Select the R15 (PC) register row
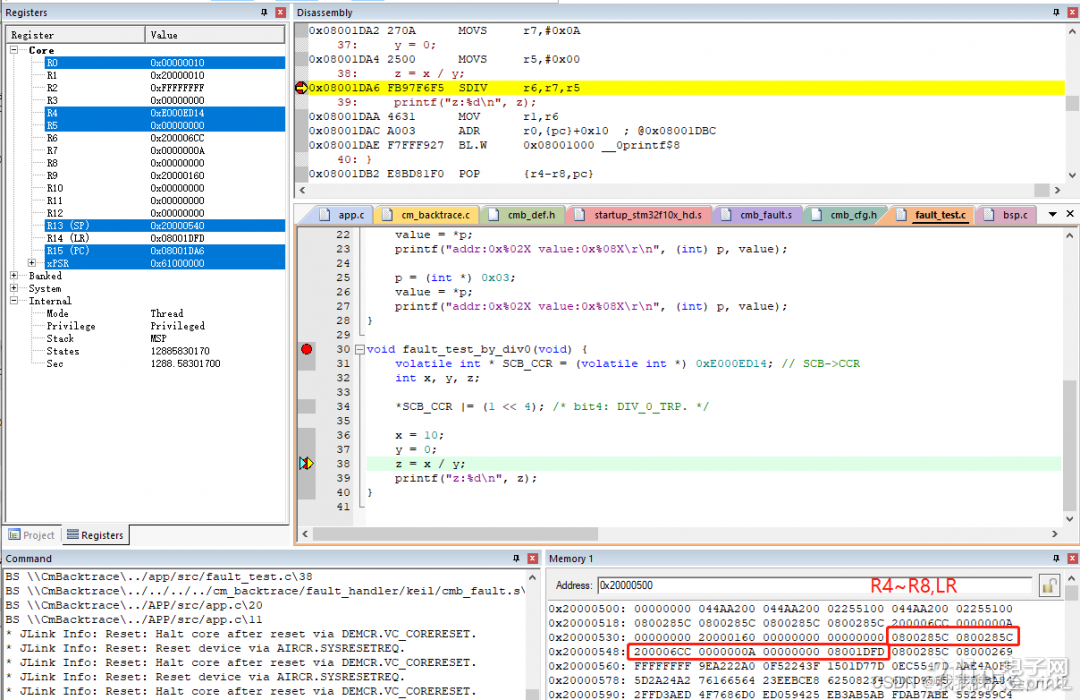Screen dimensions: 1080x700 coord(165,251)
